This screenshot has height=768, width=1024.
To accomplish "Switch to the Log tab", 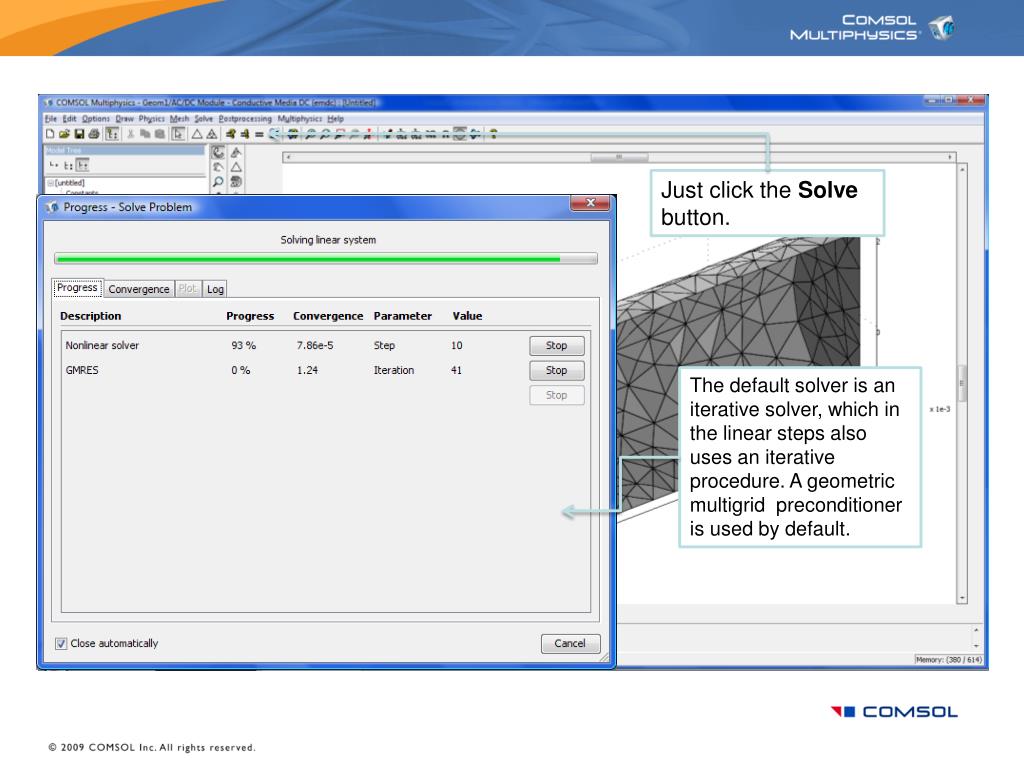I will (216, 289).
